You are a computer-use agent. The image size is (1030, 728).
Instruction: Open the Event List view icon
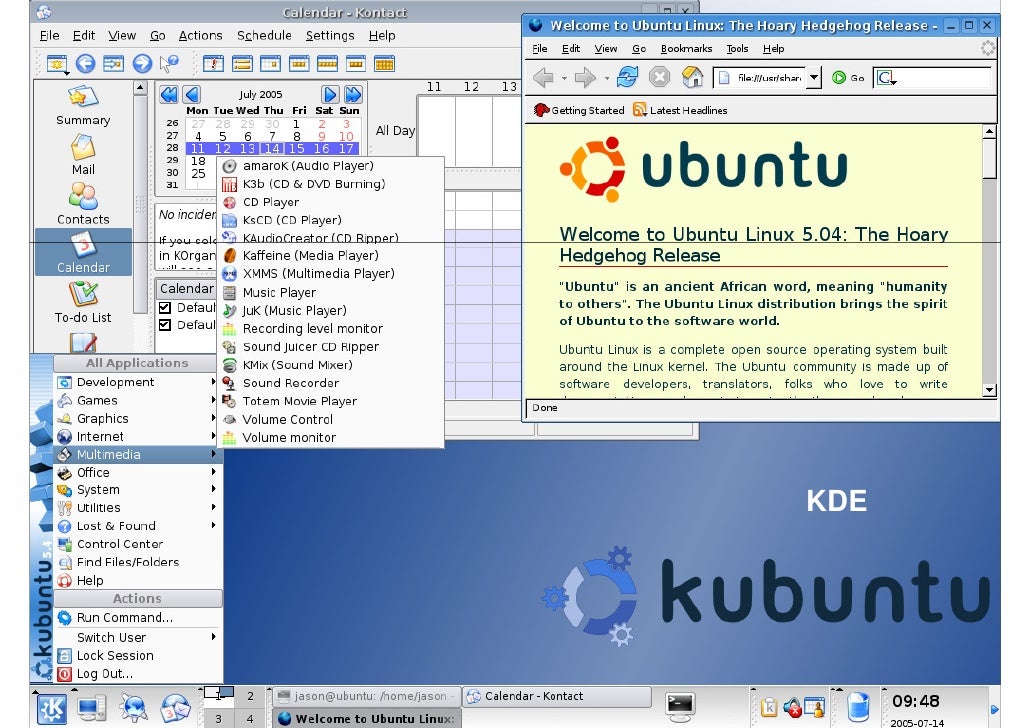[242, 64]
